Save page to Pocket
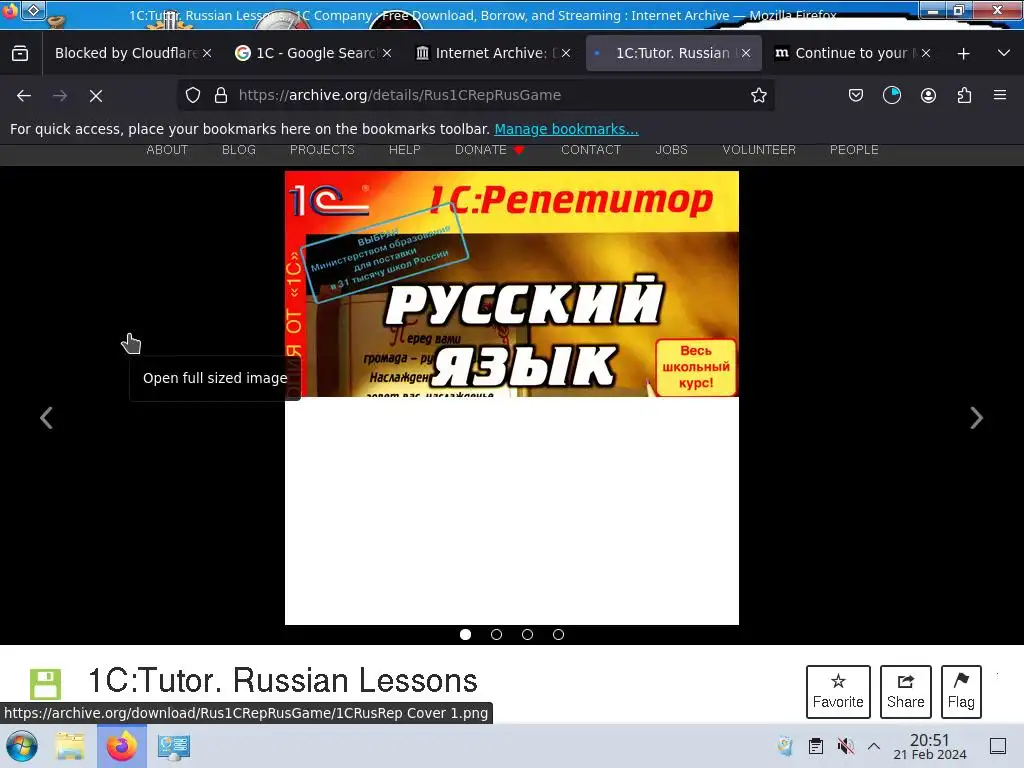The height and width of the screenshot is (768, 1024). click(856, 95)
